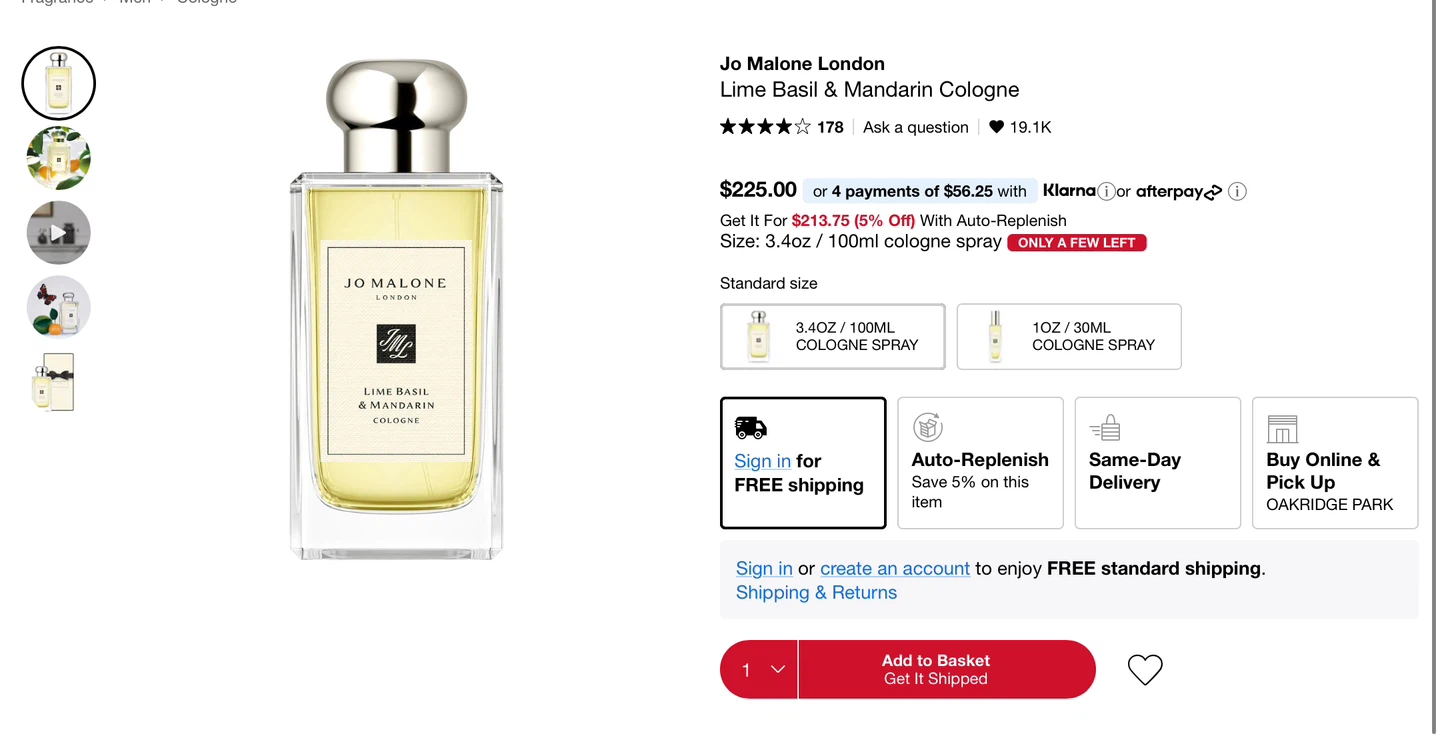Click the Ask a question link
1440x738 pixels.
point(916,127)
